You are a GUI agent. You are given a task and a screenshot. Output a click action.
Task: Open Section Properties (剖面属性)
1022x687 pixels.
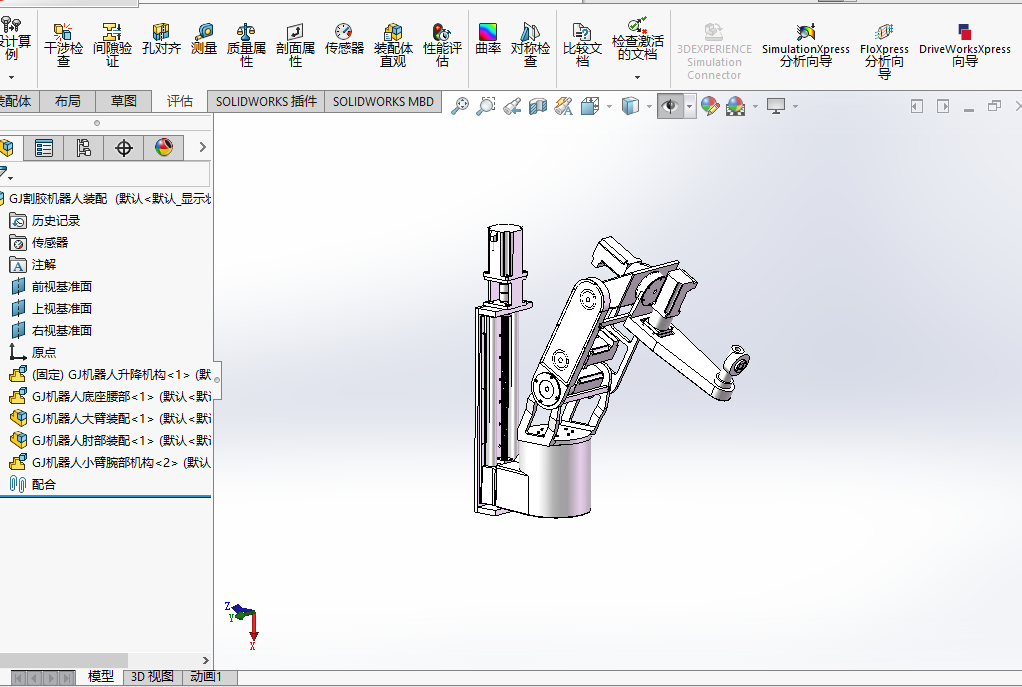295,45
